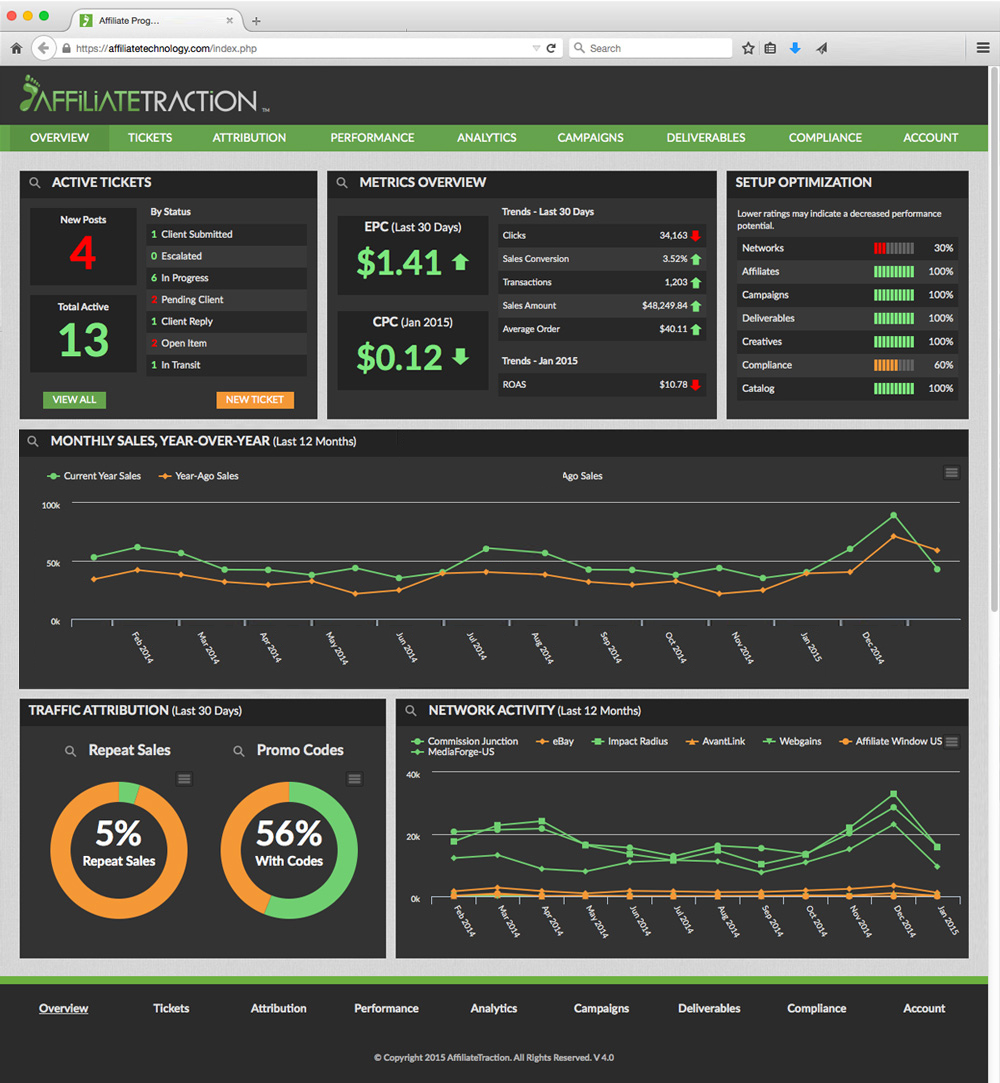Open the bookmarks list icon
This screenshot has height=1083, width=1000.
(x=770, y=48)
